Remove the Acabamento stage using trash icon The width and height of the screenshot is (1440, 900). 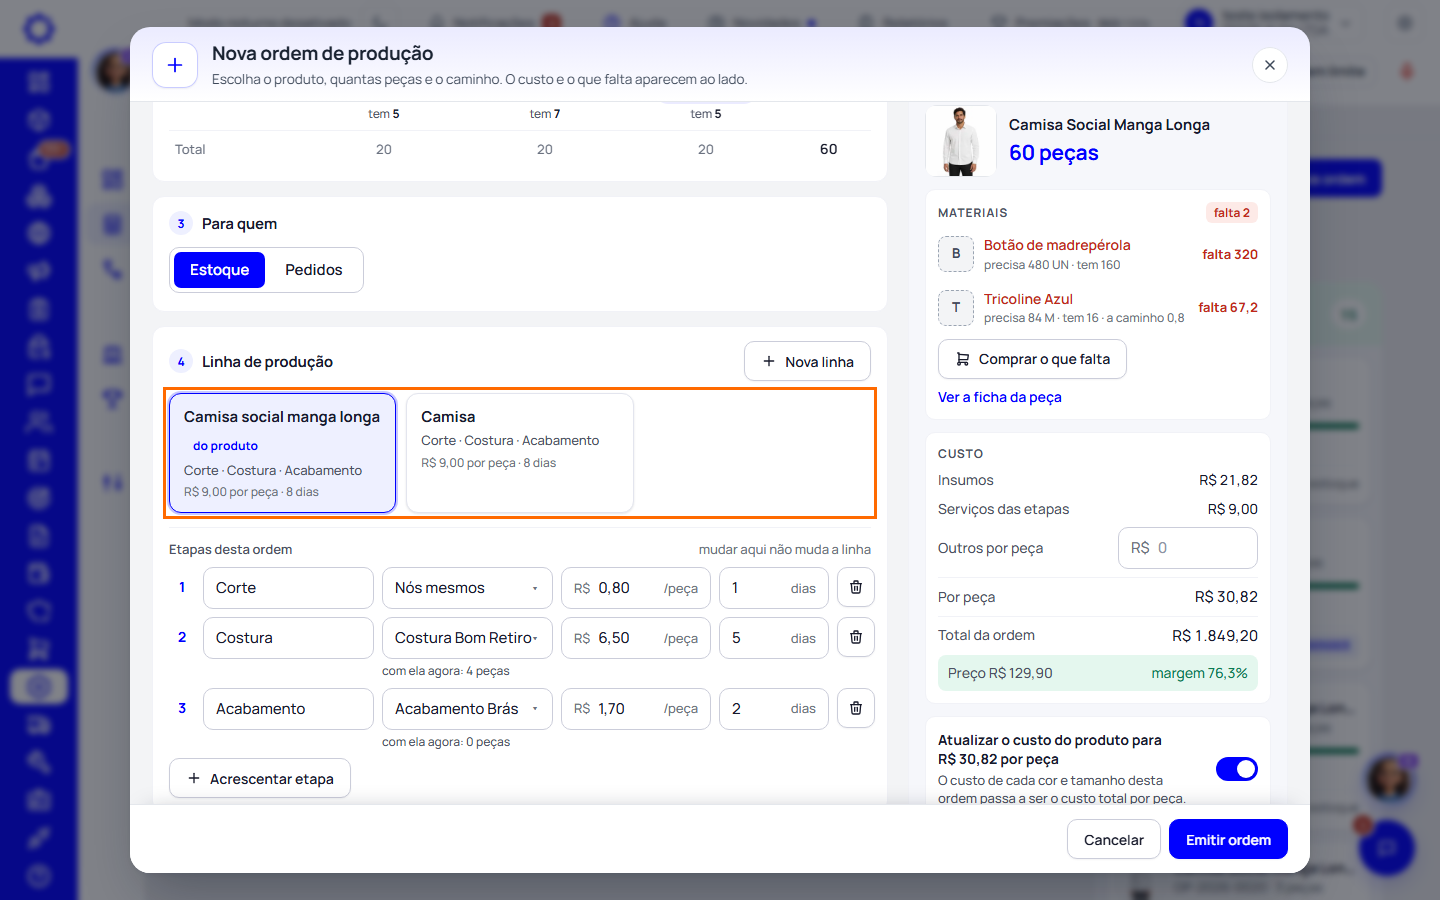[856, 708]
